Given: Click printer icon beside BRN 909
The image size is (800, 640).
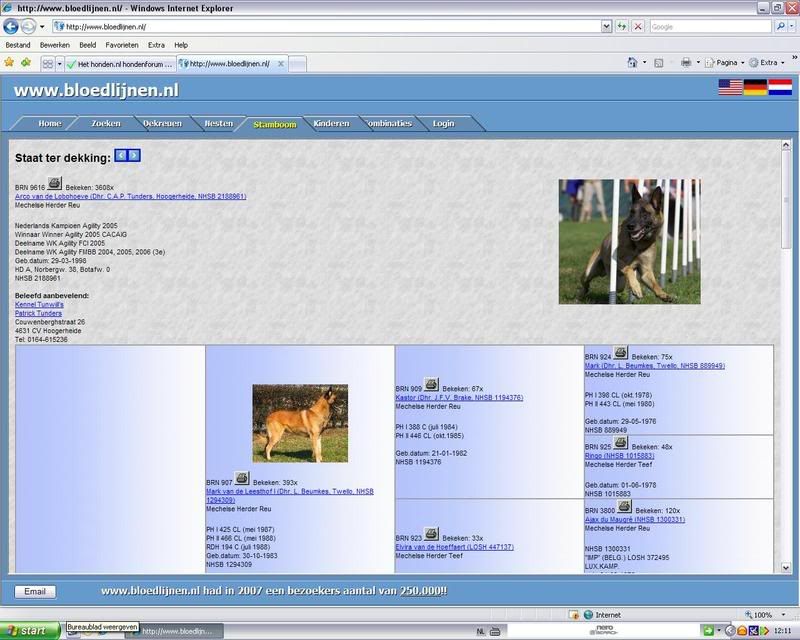Looking at the screenshot, I should [x=431, y=385].
